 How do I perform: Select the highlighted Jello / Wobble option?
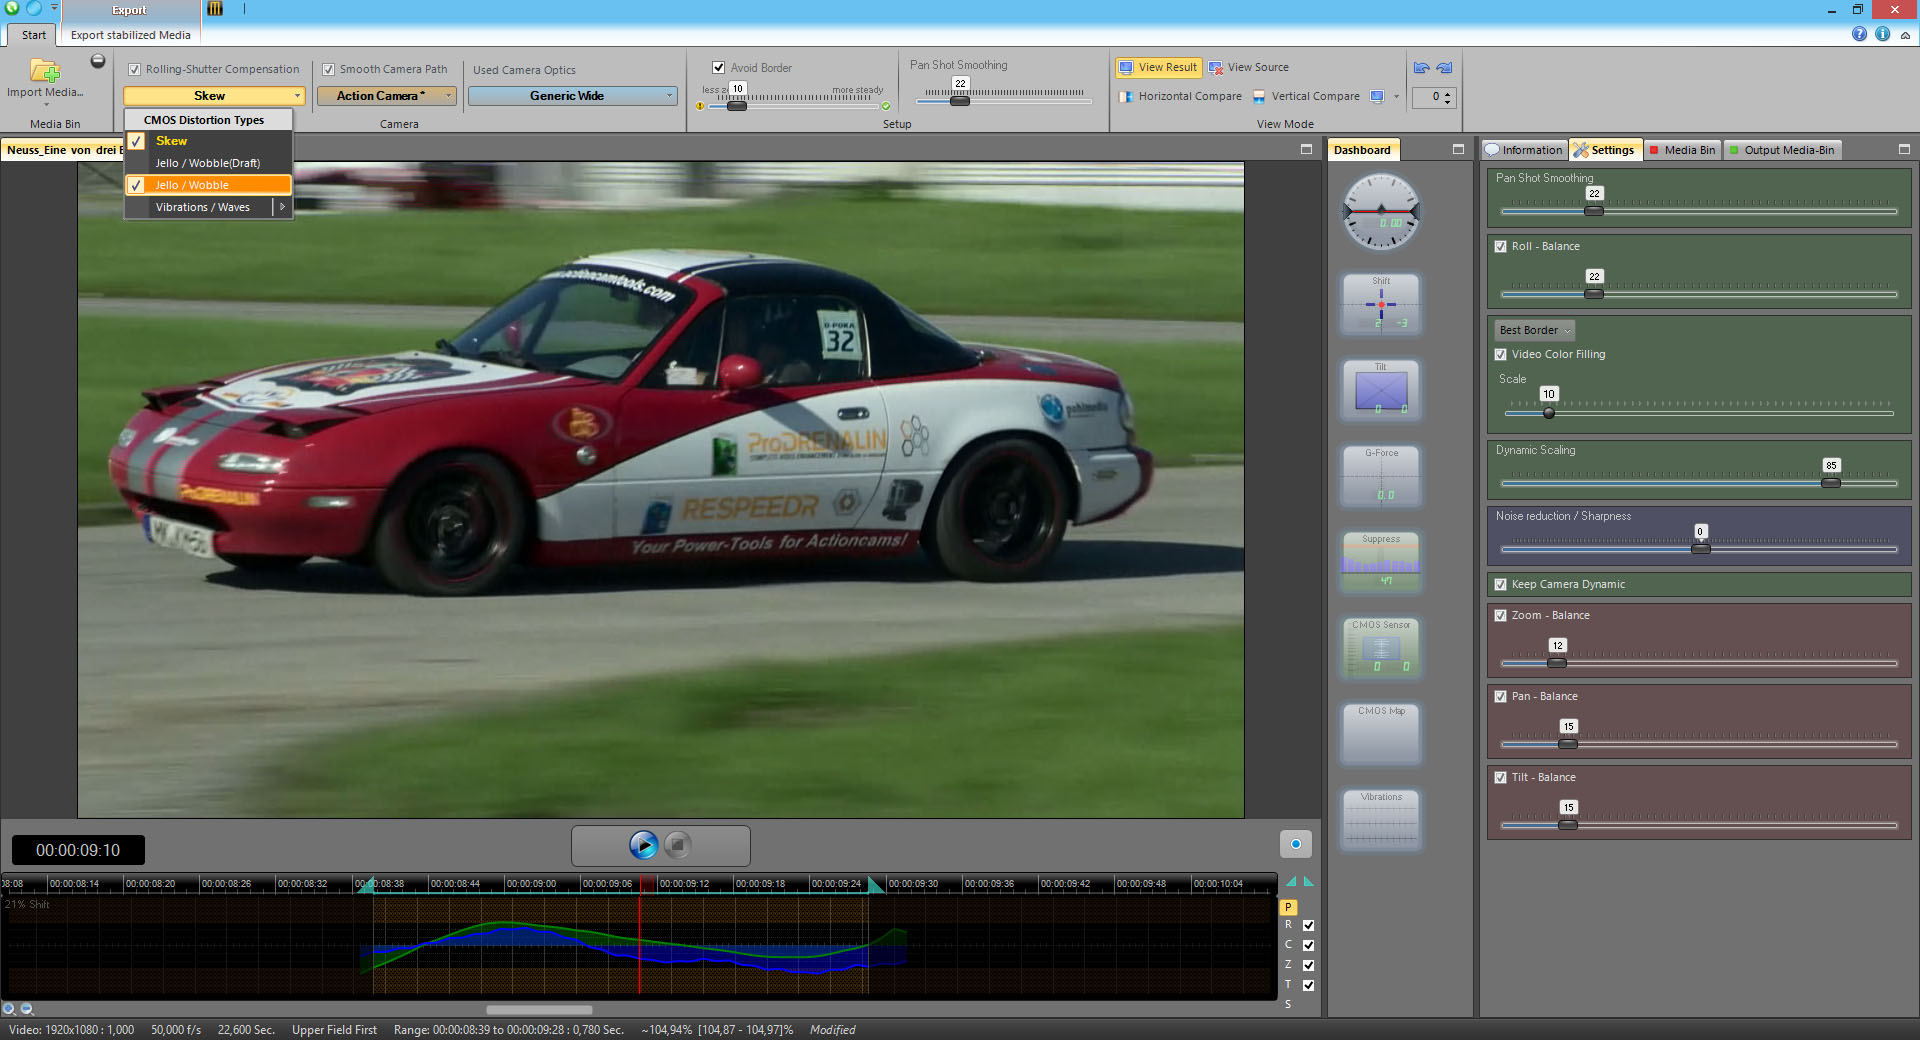(208, 185)
